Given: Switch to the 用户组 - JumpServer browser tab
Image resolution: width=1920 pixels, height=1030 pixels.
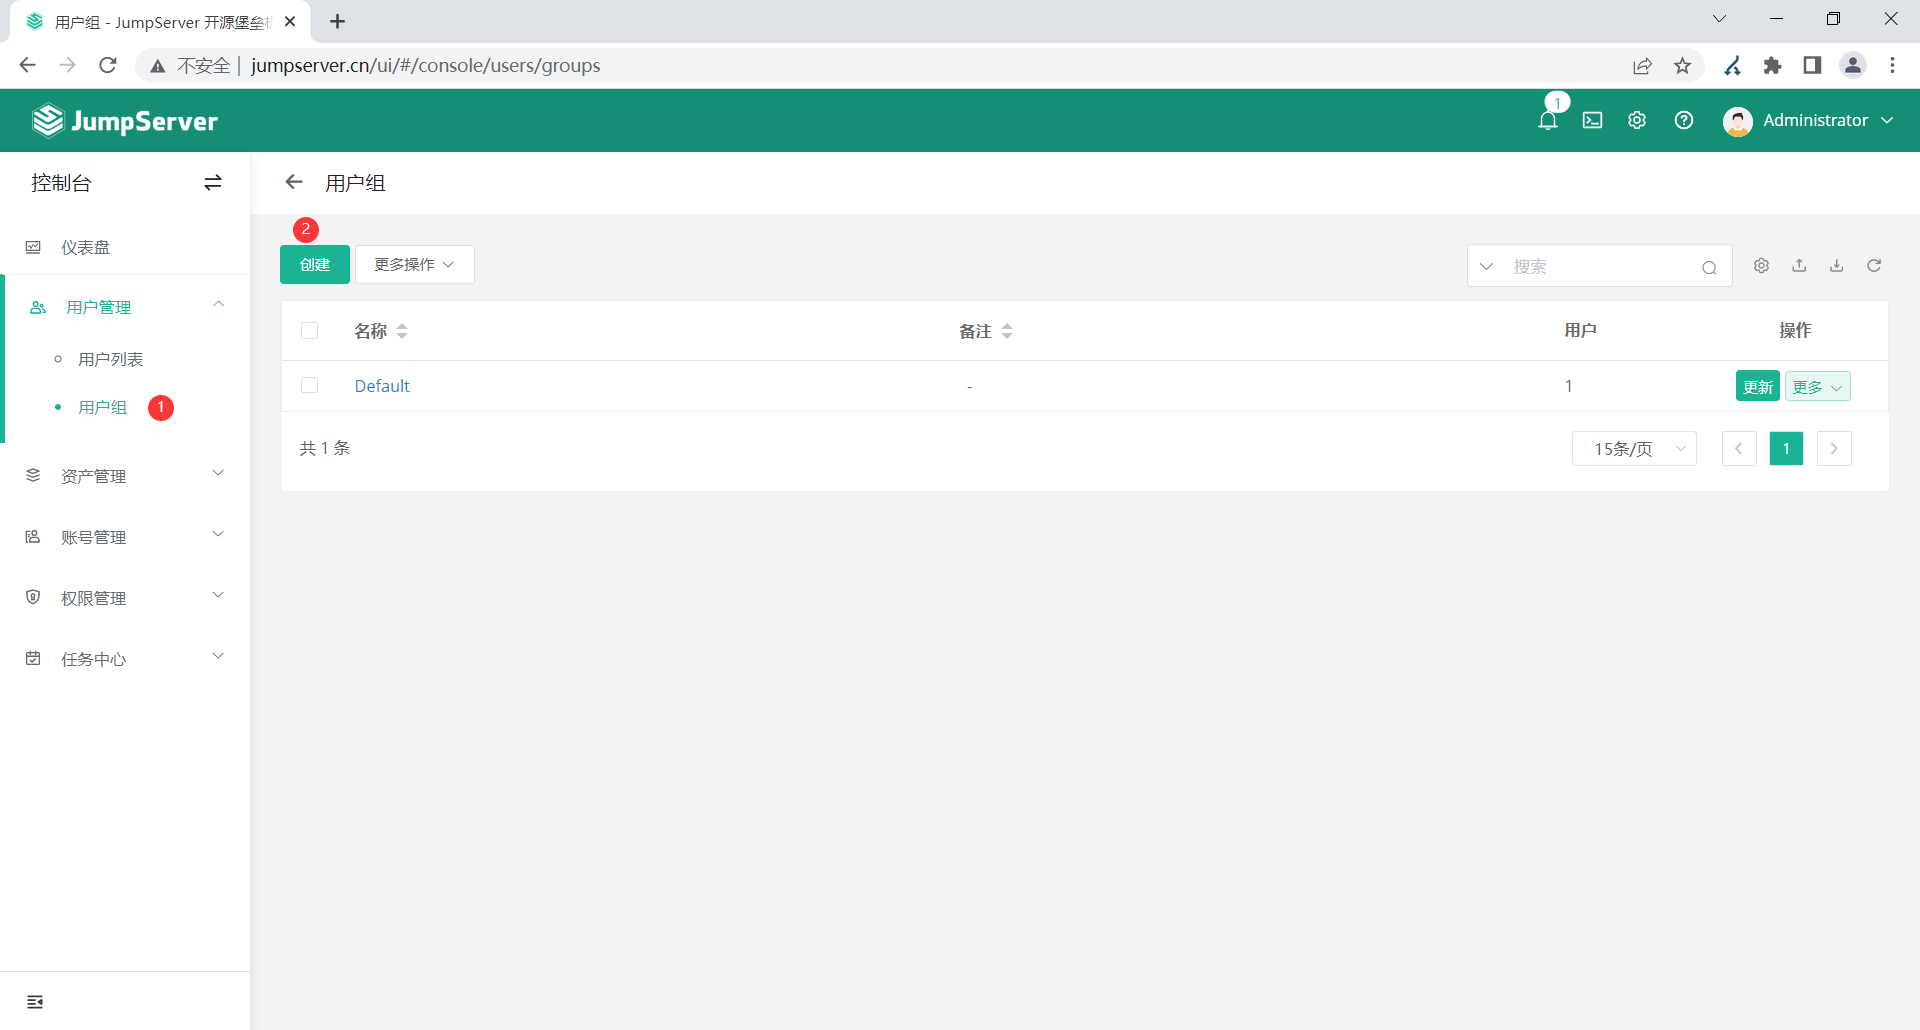Looking at the screenshot, I should click(x=160, y=22).
